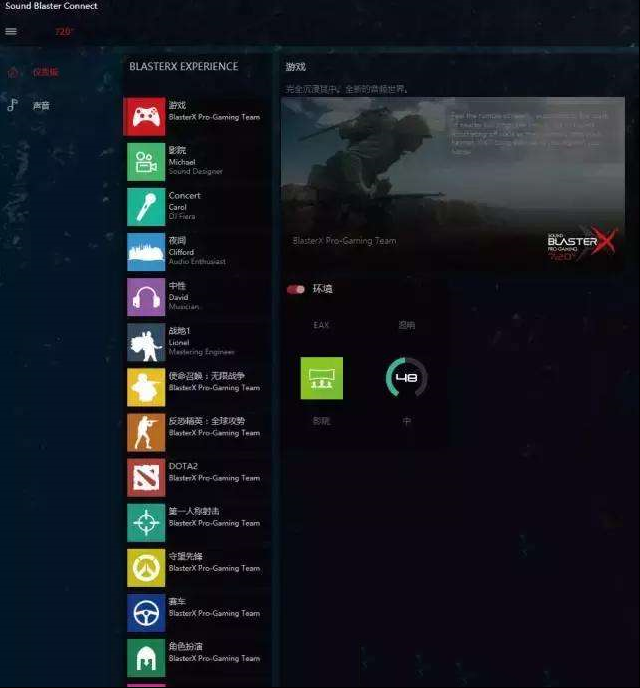Click the 'BLASTERX EXPERIENCE' heading
Viewport: 640px width, 688px height.
point(184,66)
